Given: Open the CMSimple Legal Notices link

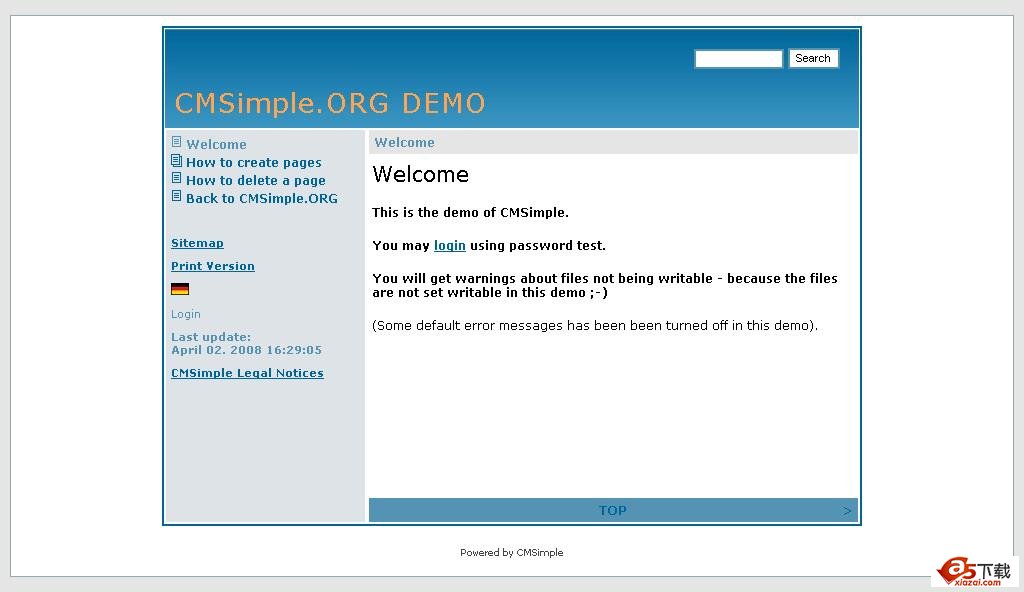Looking at the screenshot, I should click(x=247, y=373).
